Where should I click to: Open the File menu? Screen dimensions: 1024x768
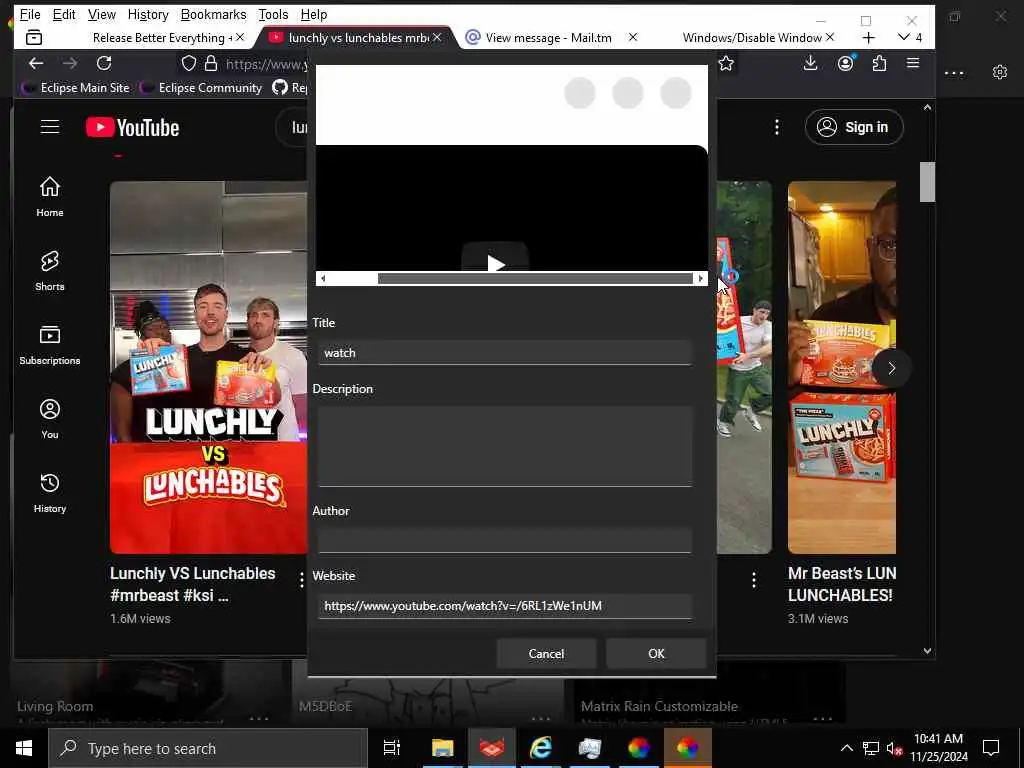[x=30, y=14]
